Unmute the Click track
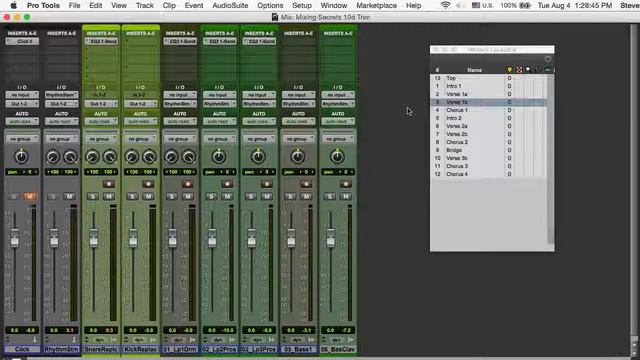This screenshot has width=640, height=360. tap(30, 197)
